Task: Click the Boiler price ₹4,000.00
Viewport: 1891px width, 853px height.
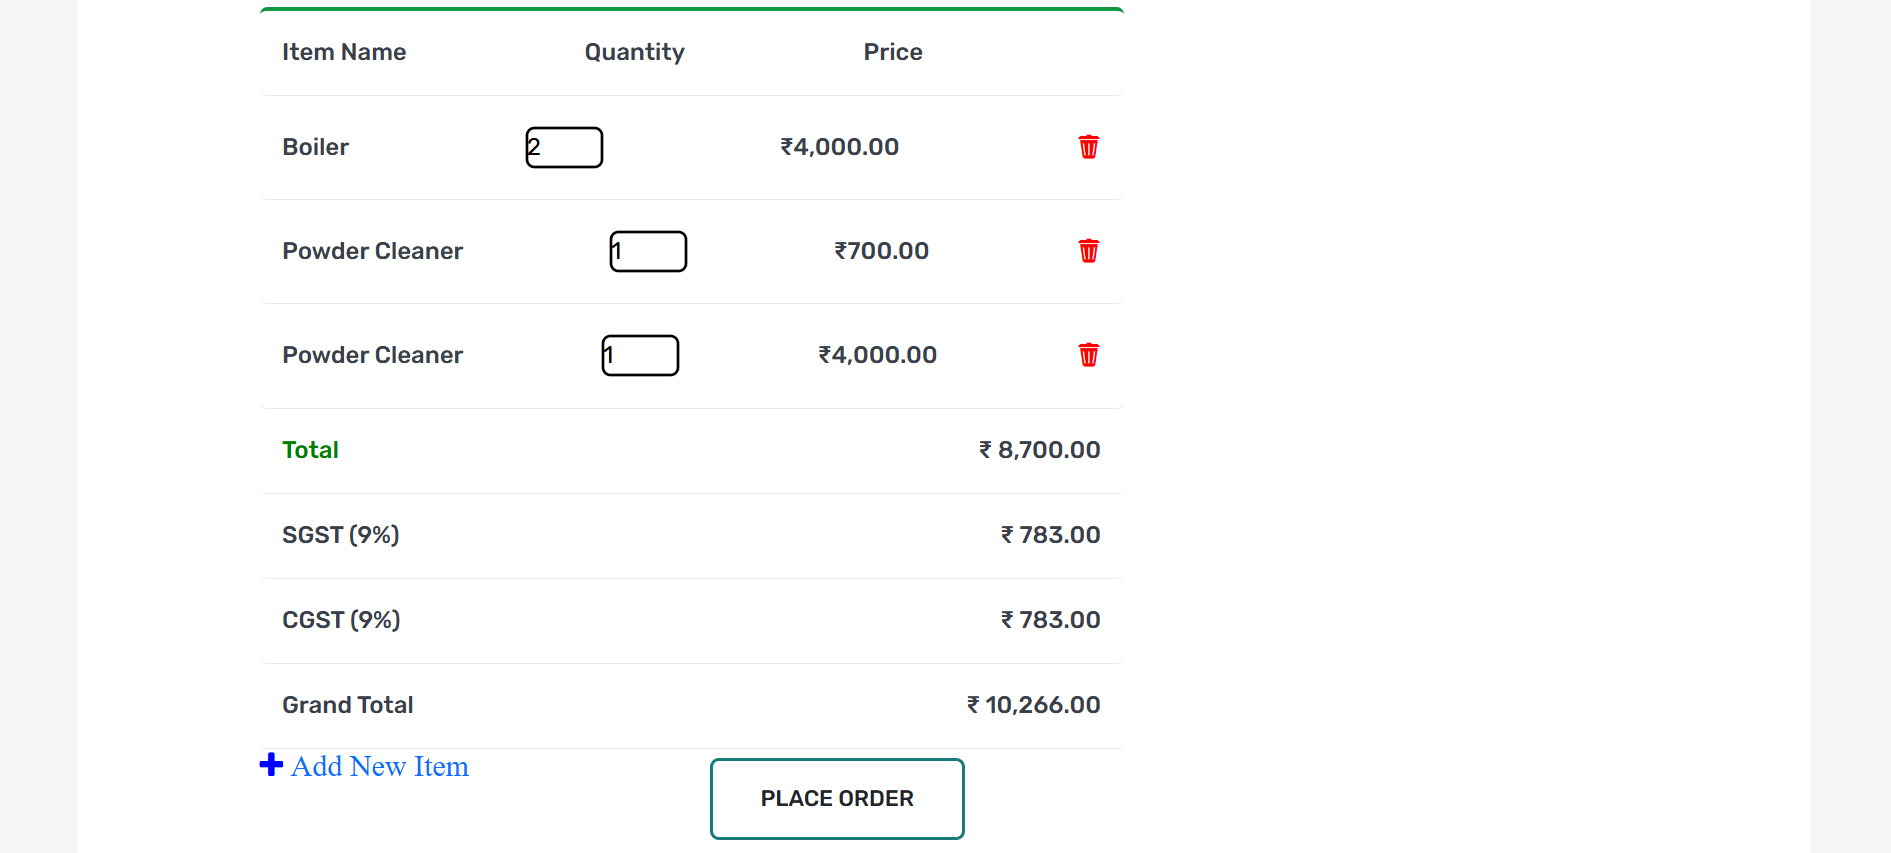Action: 840,147
